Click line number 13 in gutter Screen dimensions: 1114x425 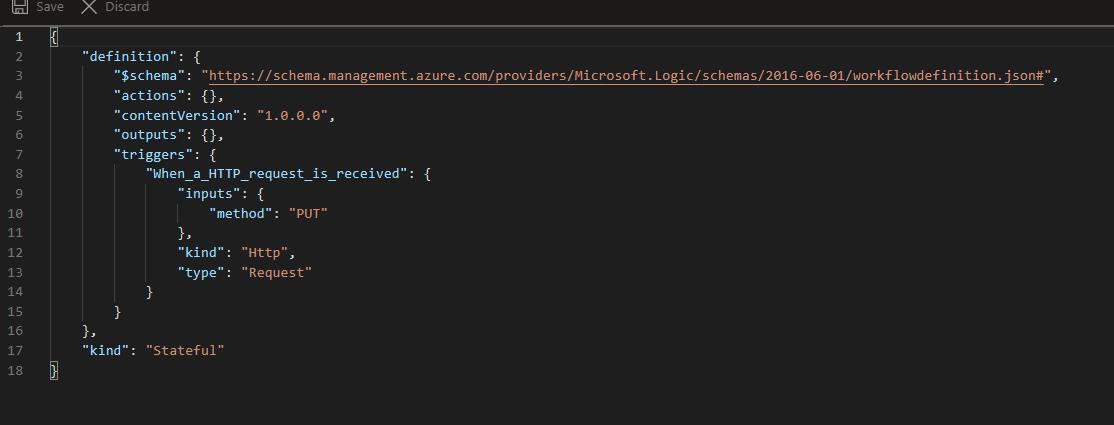pos(15,272)
